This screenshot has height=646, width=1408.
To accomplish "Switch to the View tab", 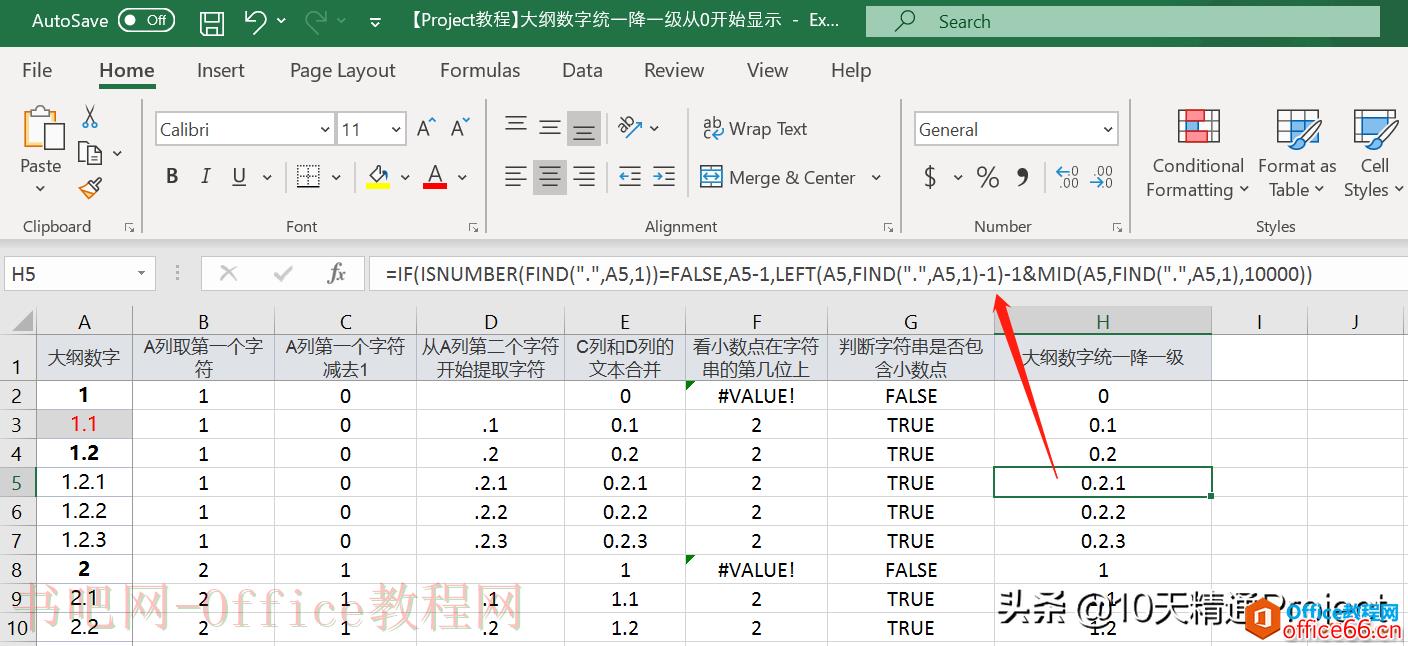I will pyautogui.click(x=767, y=70).
